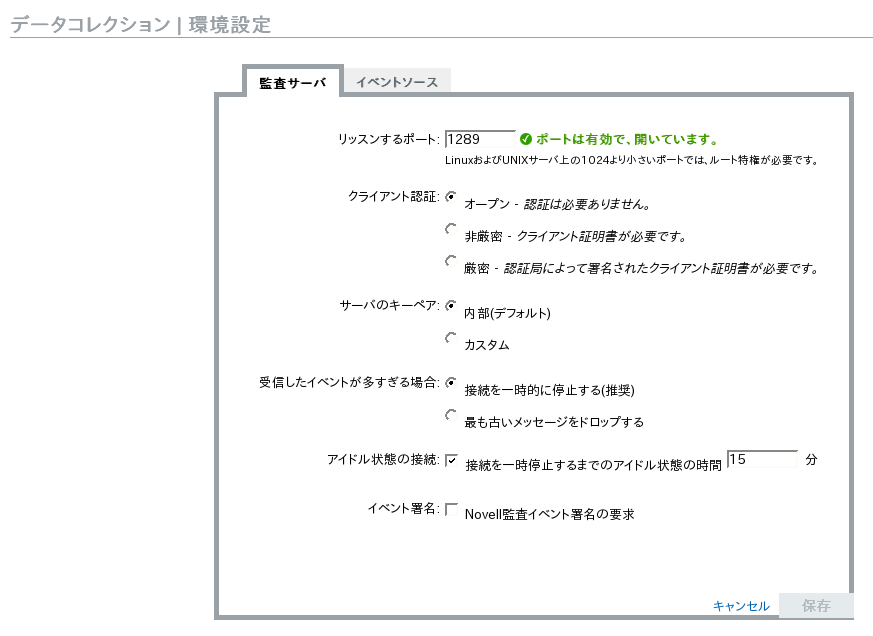
Task: Select 最も古いメッセージをドロップする option
Action: (451, 414)
